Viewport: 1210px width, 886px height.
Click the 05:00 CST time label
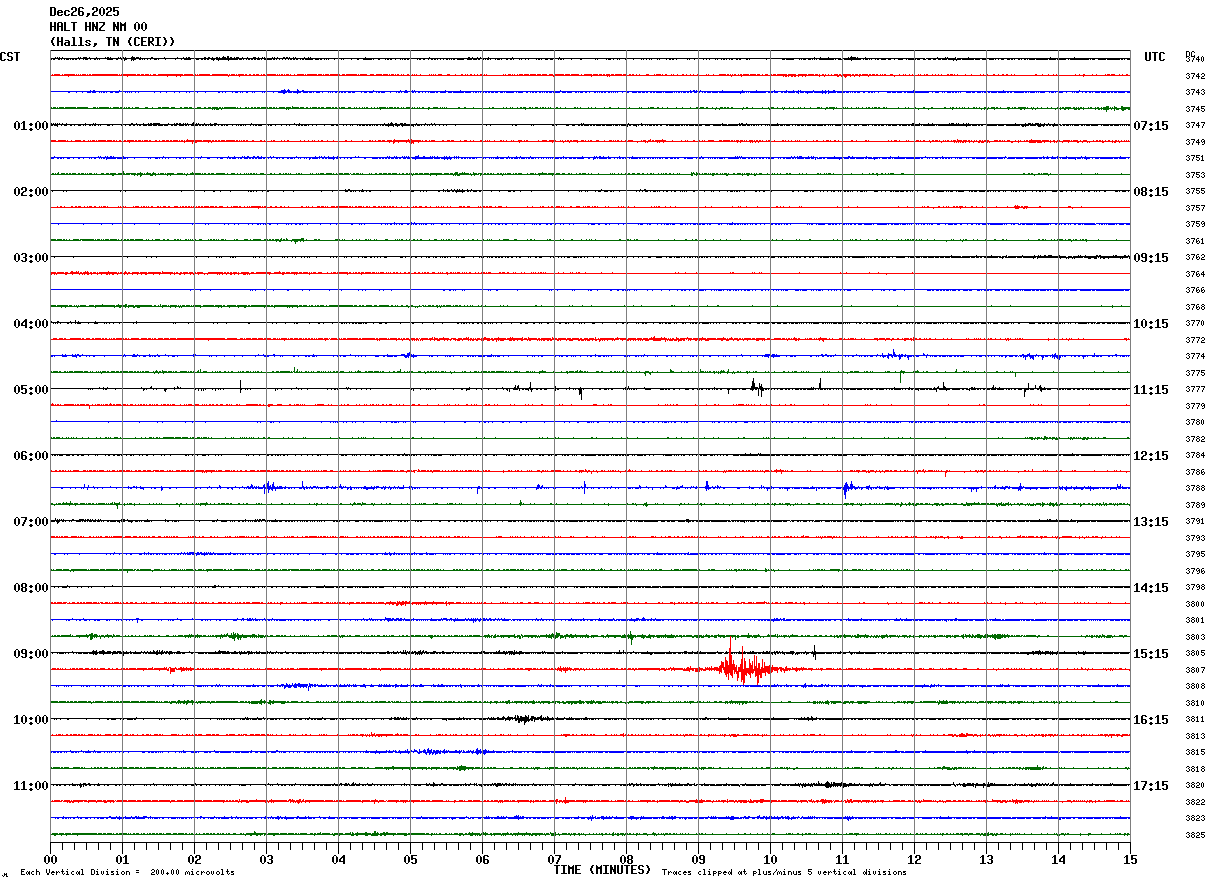31,390
